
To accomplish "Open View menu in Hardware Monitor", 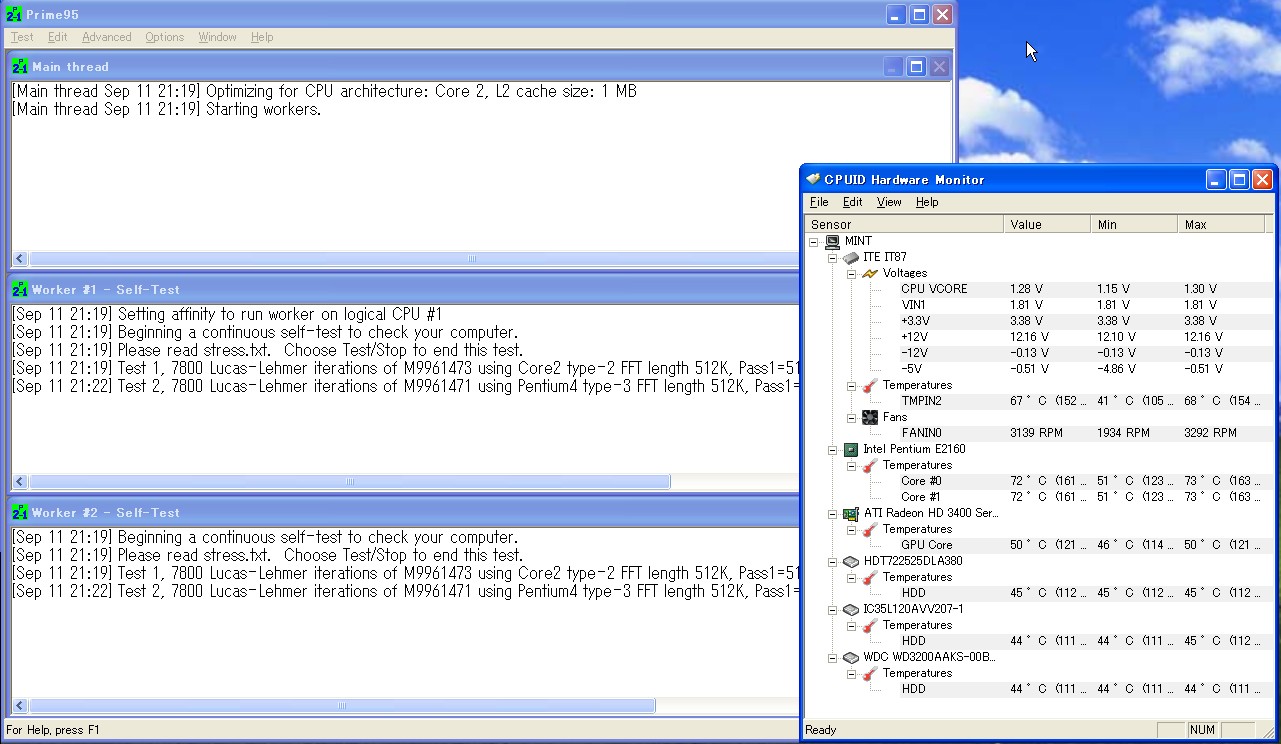I will pyautogui.click(x=889, y=202).
